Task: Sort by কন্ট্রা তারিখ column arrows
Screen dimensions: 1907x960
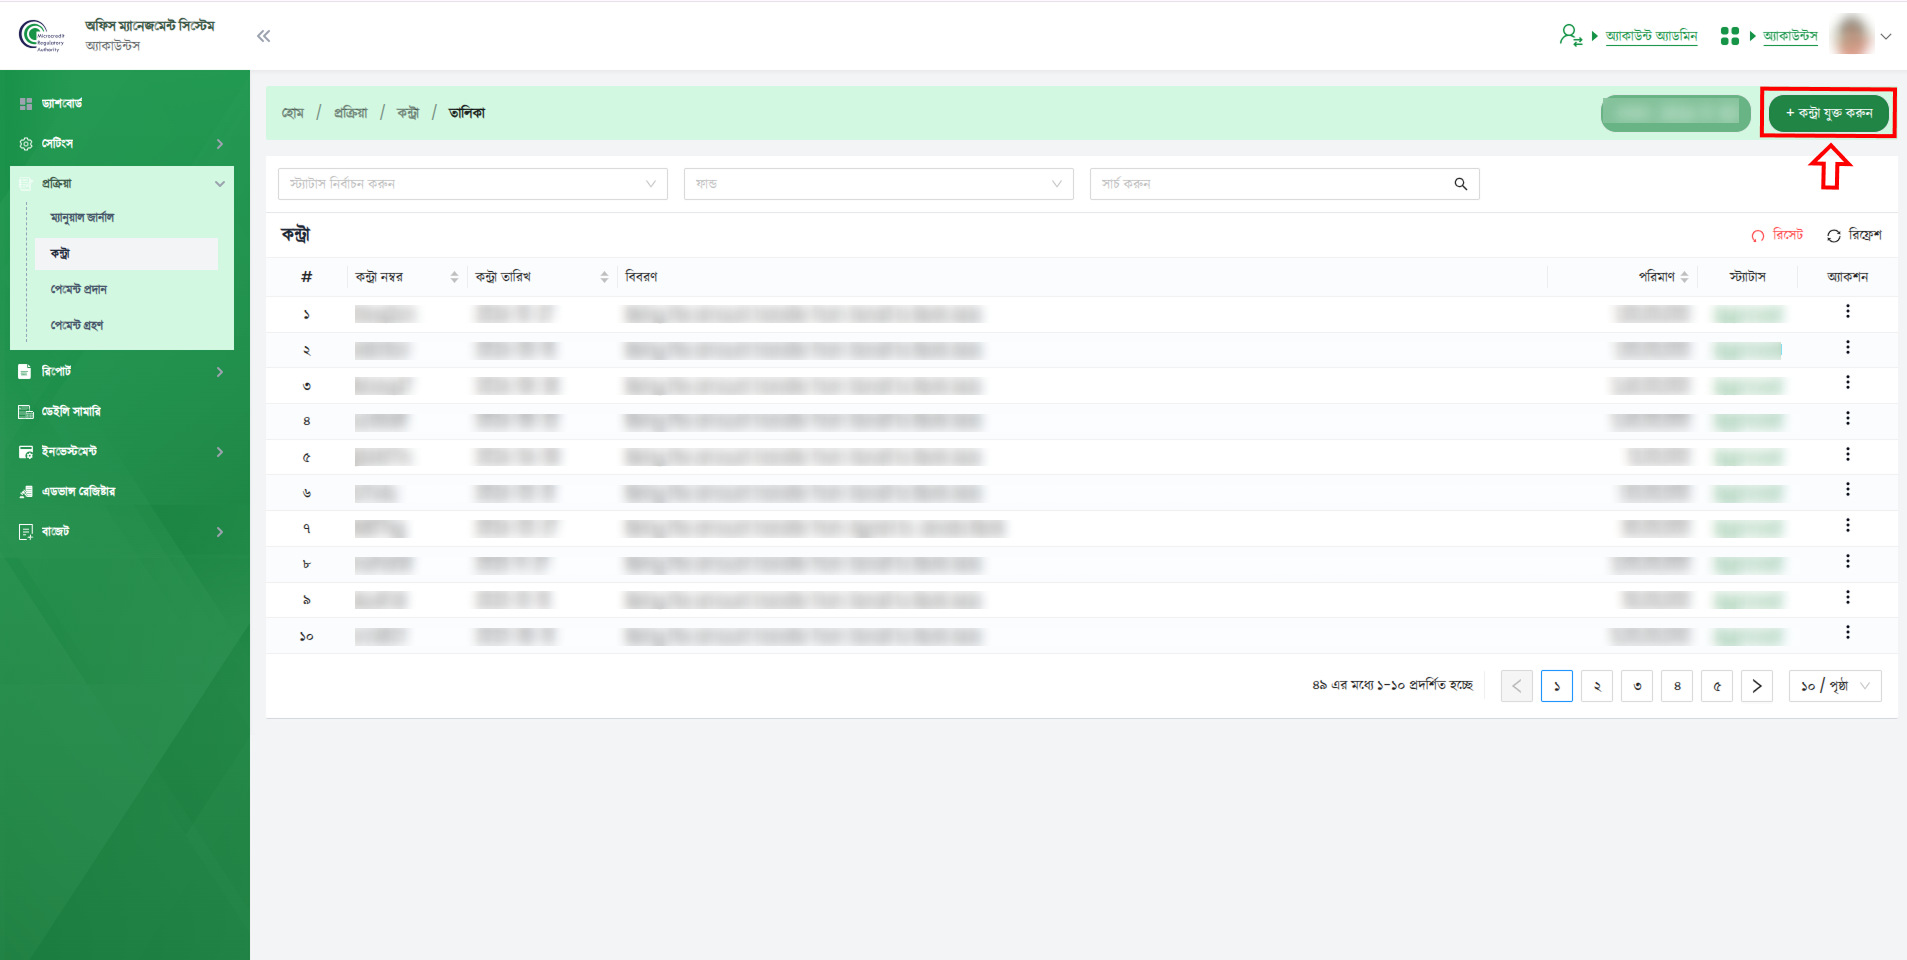Action: [x=604, y=277]
